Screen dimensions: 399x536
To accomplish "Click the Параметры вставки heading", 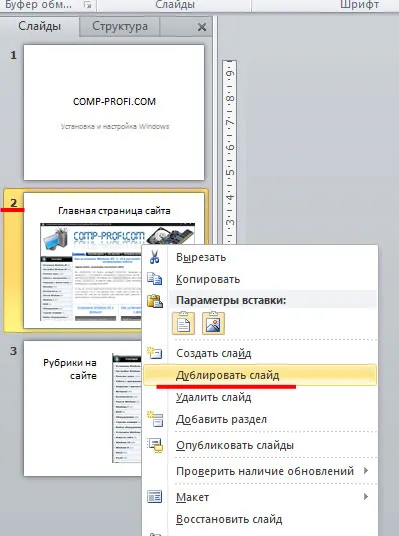I will tap(231, 300).
